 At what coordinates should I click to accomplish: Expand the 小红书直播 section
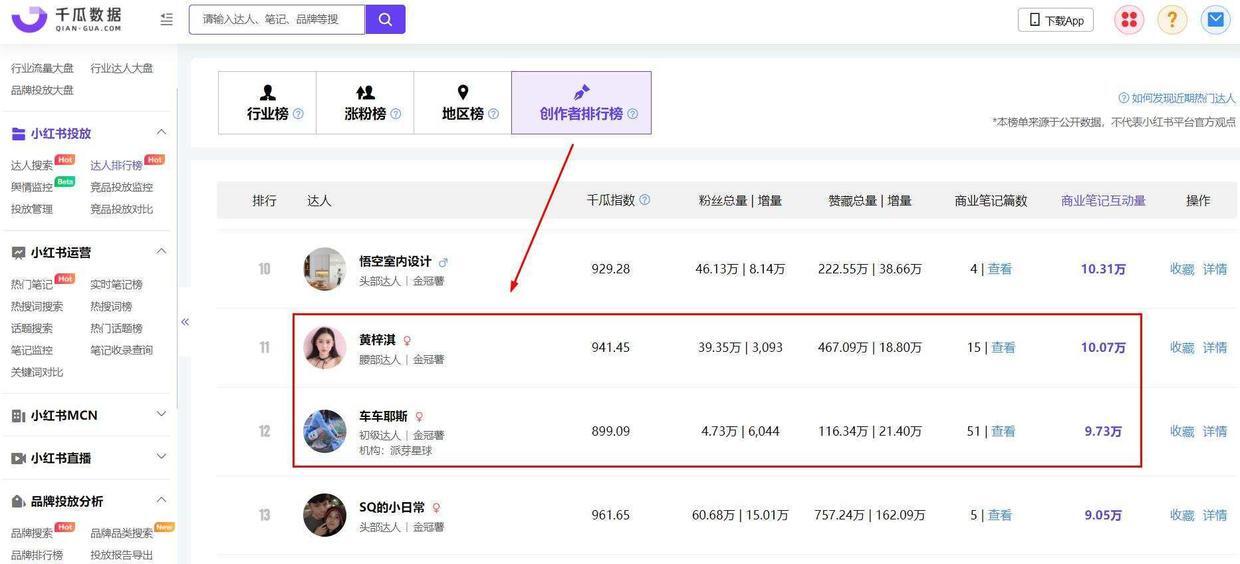coord(161,457)
